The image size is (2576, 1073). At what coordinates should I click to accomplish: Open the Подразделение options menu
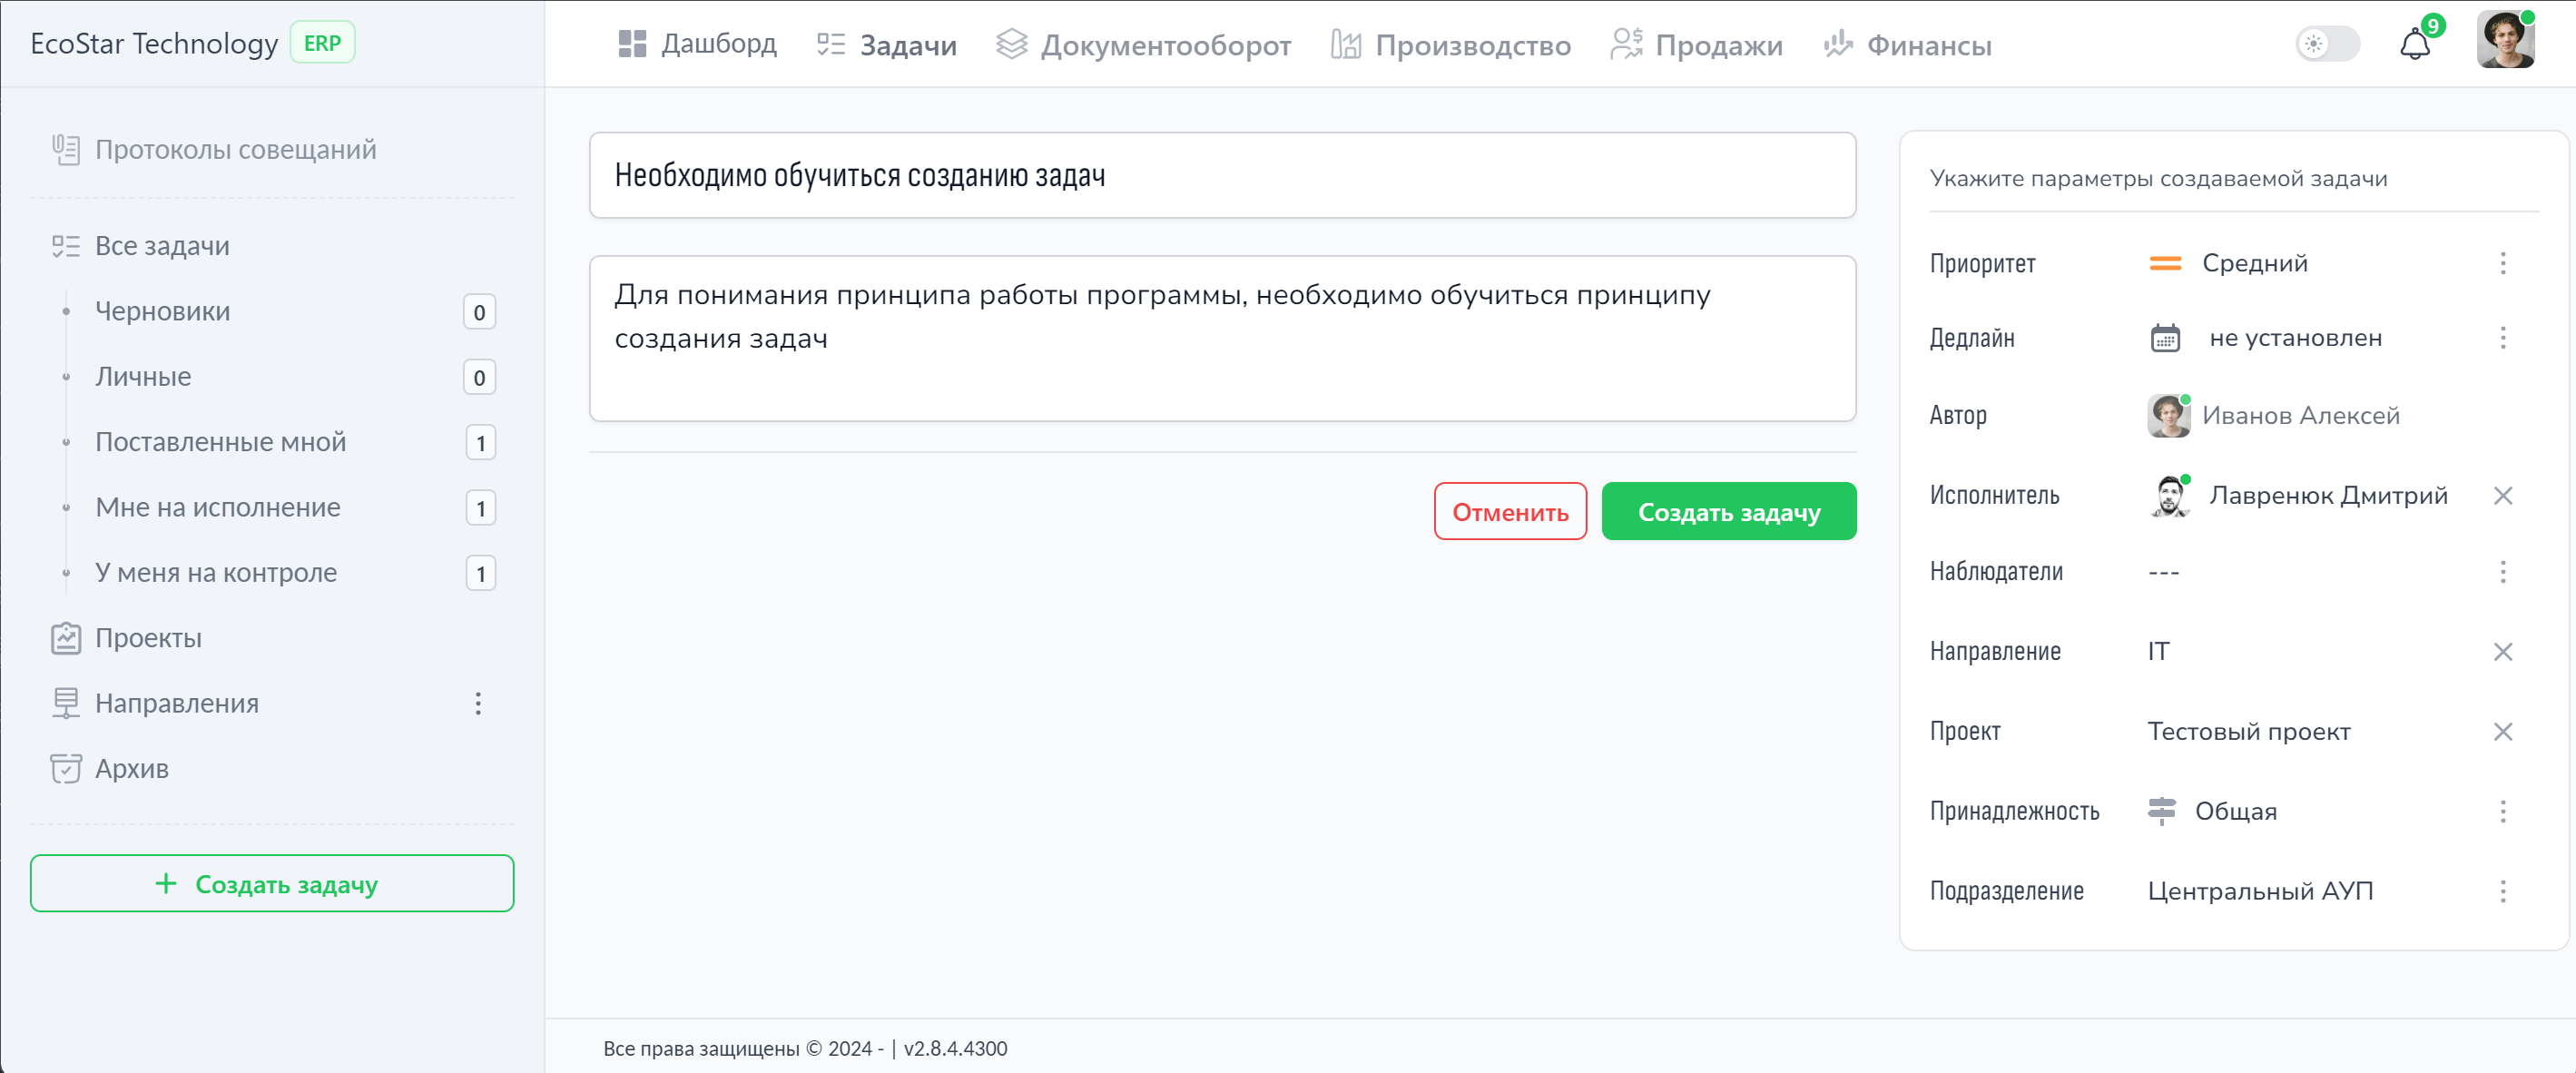pyautogui.click(x=2504, y=891)
